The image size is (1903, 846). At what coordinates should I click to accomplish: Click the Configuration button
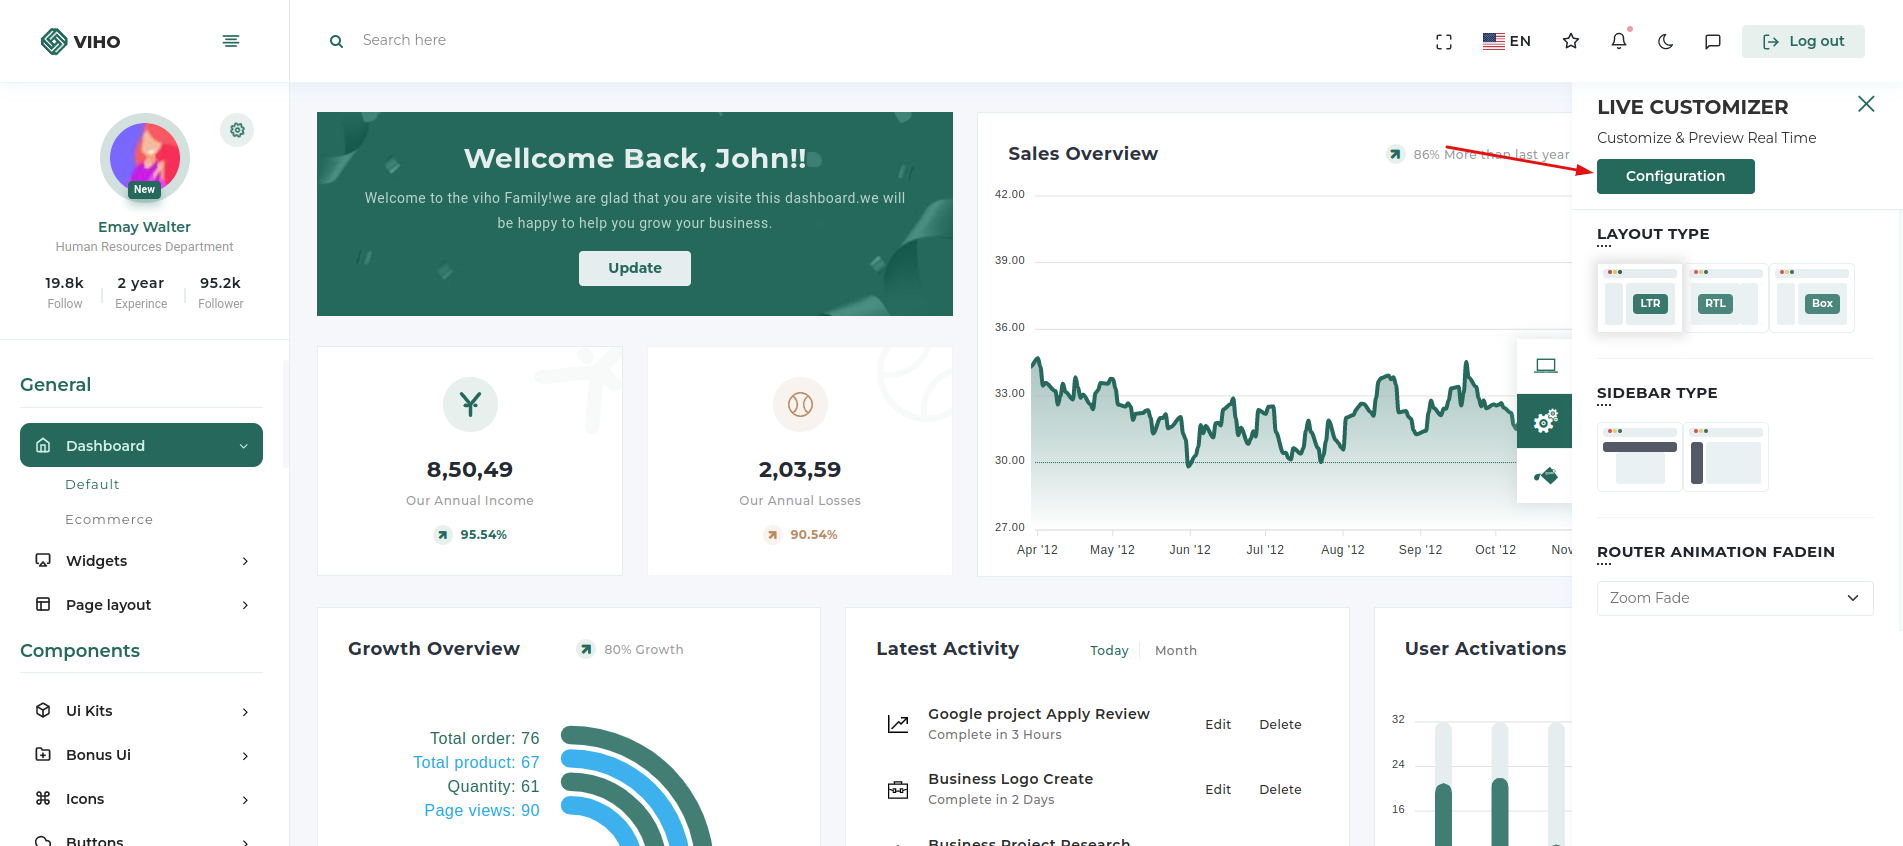click(1675, 176)
